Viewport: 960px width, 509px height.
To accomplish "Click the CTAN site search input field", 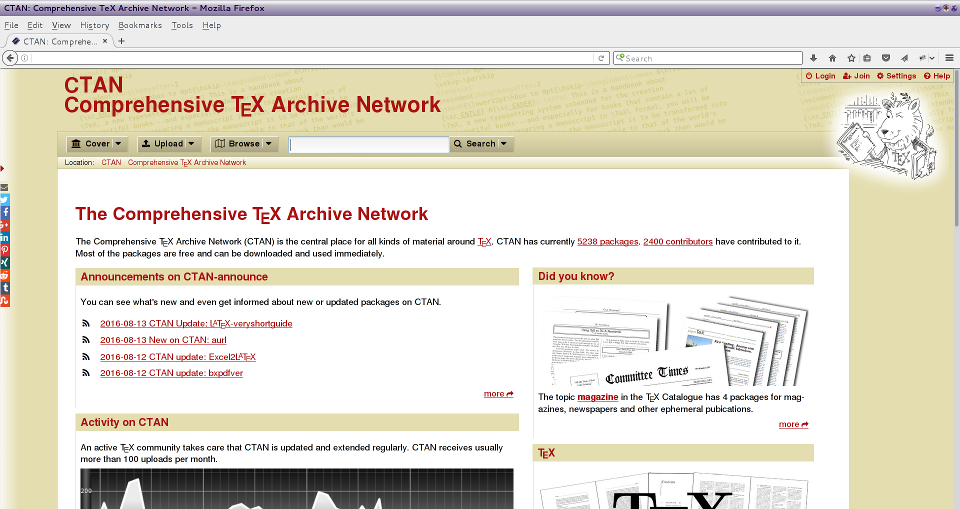I will pos(369,145).
